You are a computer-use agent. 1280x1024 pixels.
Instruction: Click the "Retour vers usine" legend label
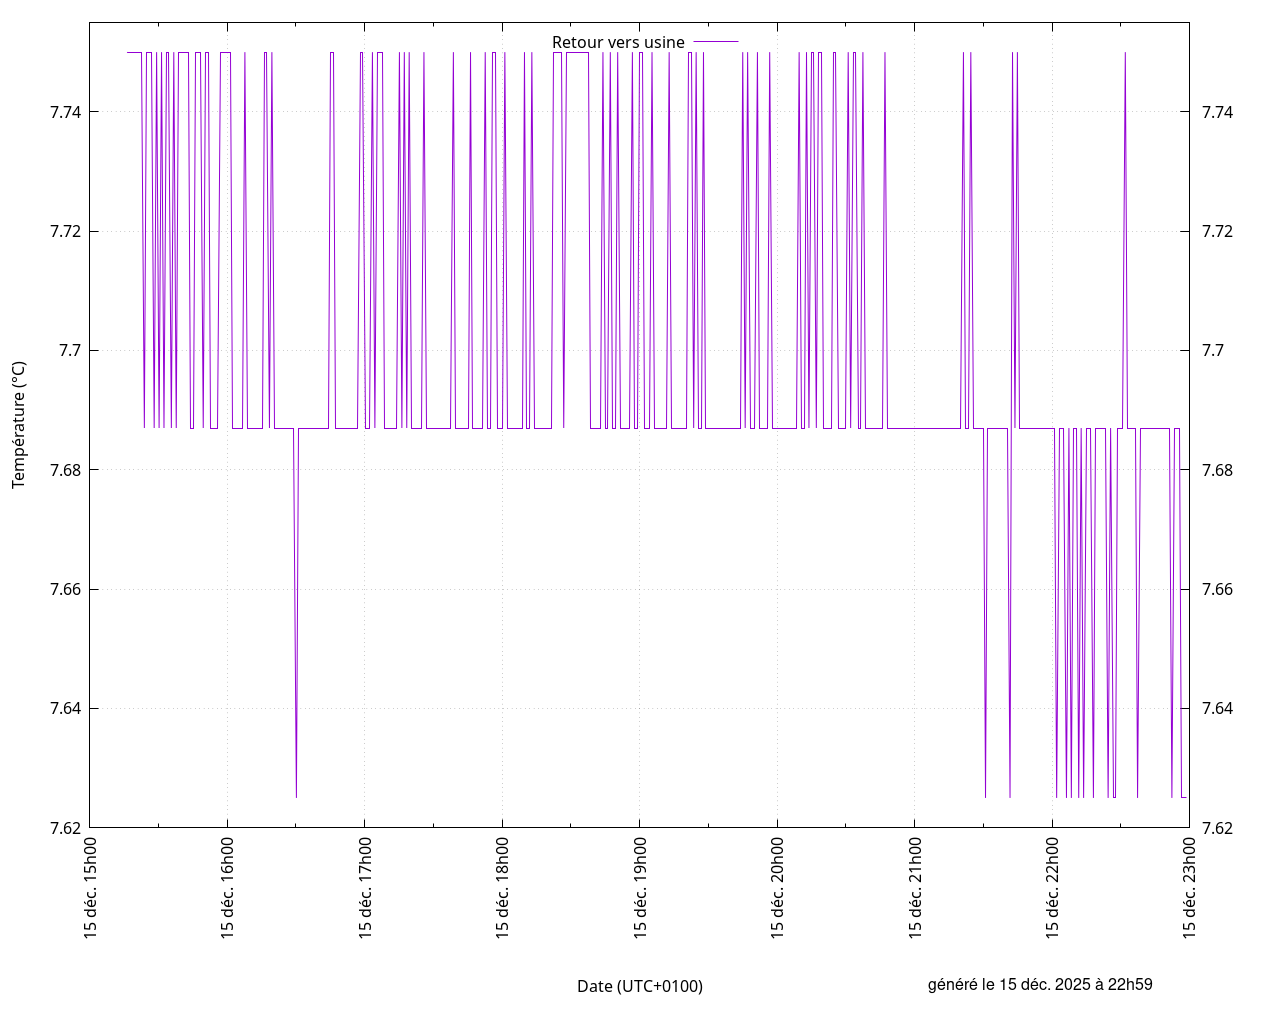tap(618, 42)
